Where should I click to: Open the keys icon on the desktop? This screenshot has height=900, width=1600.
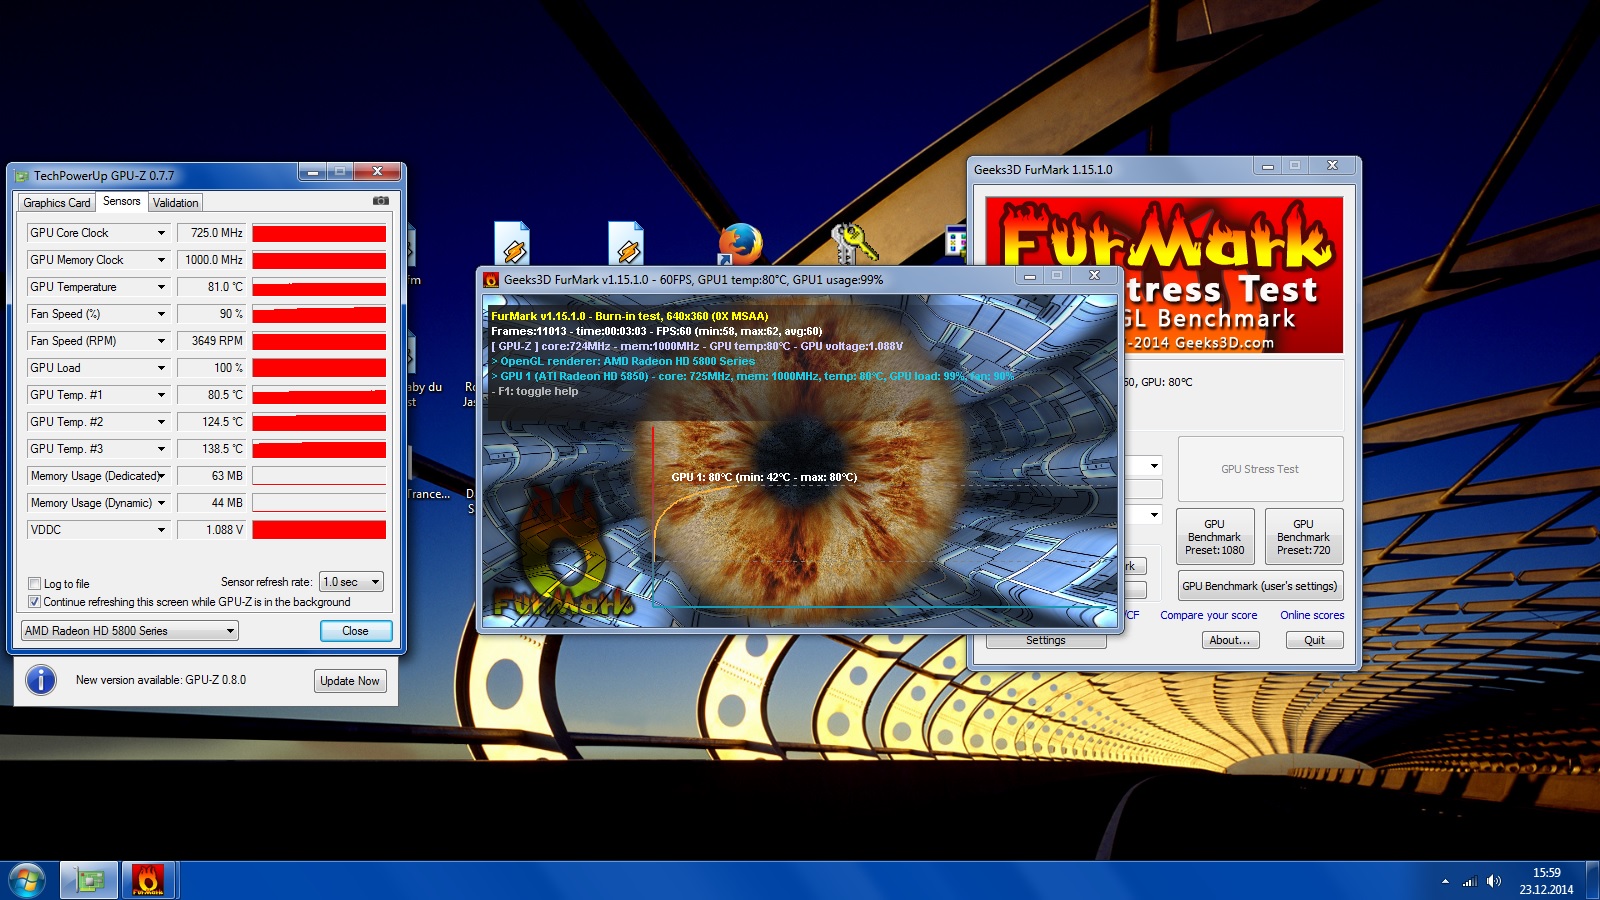853,243
